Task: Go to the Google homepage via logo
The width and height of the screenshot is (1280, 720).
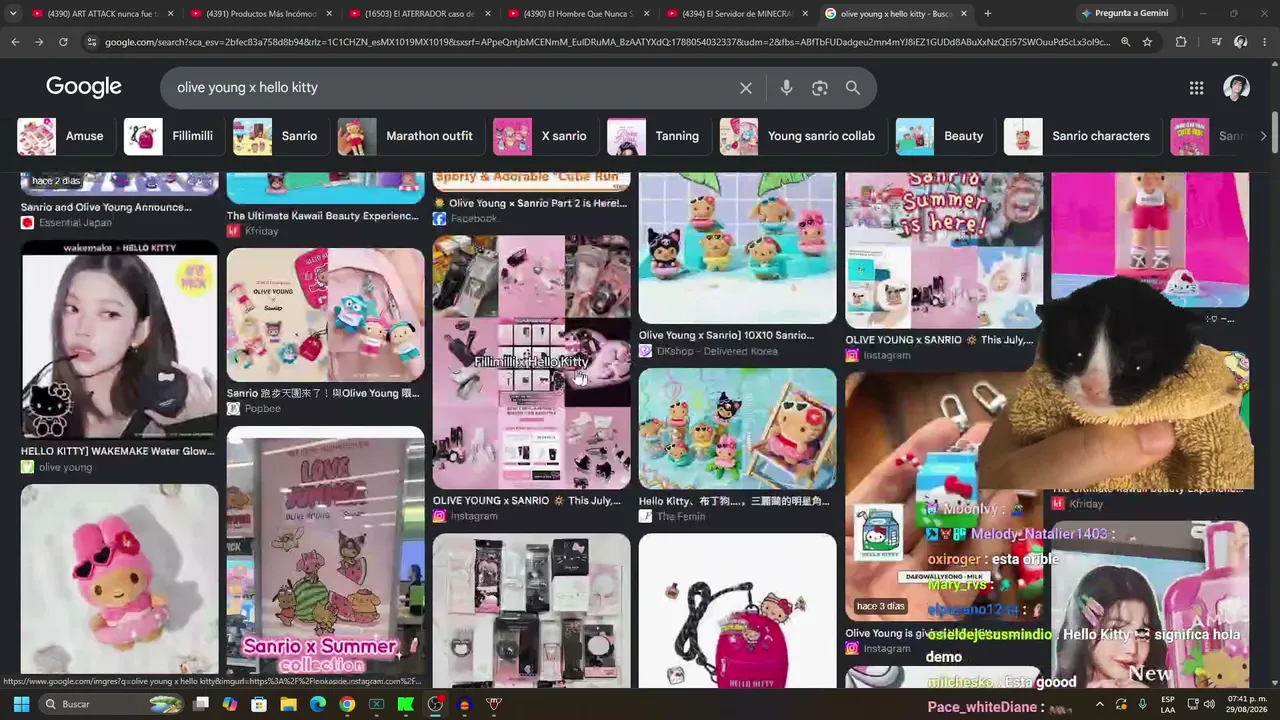Action: click(84, 87)
